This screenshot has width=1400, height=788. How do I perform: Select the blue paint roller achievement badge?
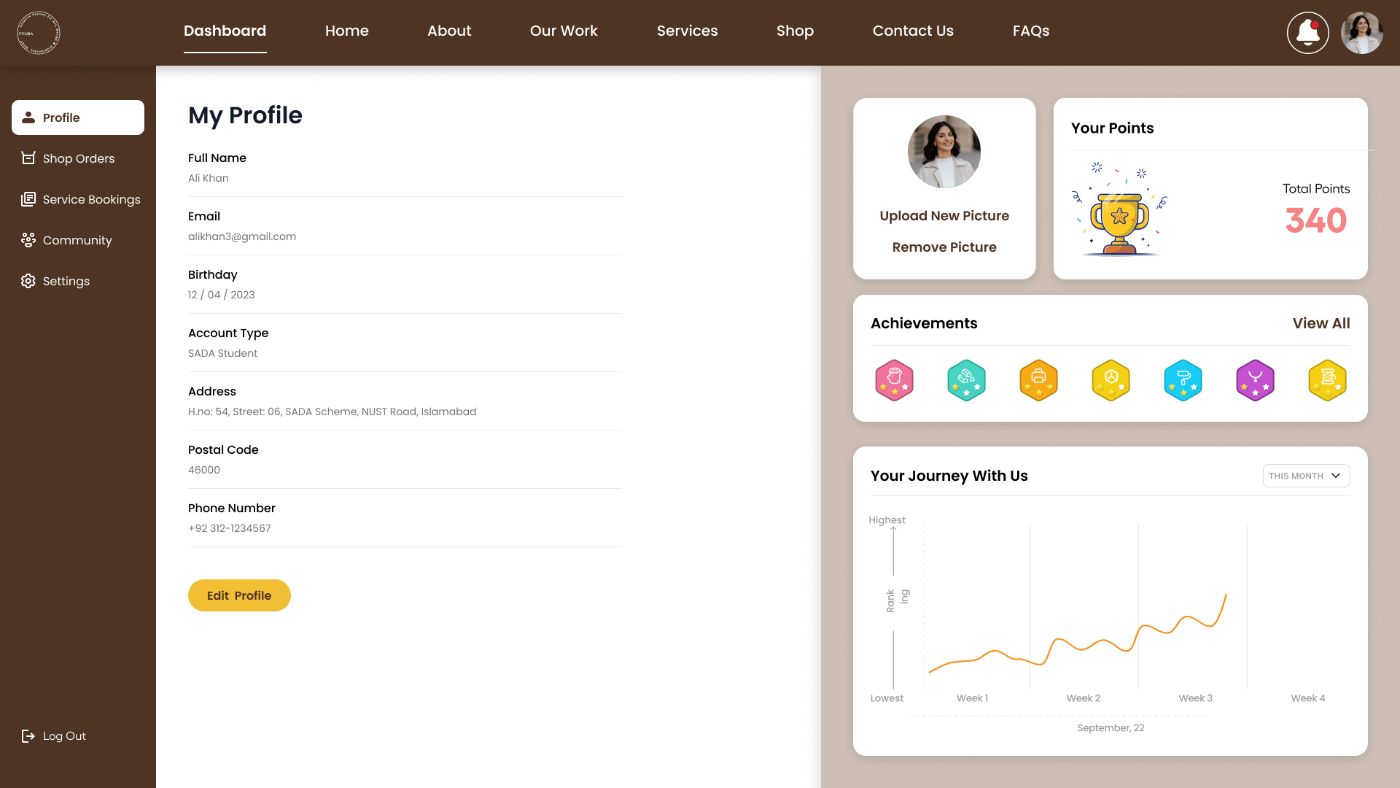pos(1183,381)
